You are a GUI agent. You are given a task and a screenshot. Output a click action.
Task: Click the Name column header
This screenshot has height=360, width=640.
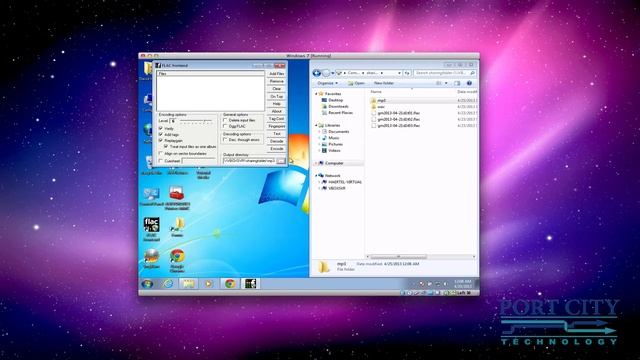(376, 92)
